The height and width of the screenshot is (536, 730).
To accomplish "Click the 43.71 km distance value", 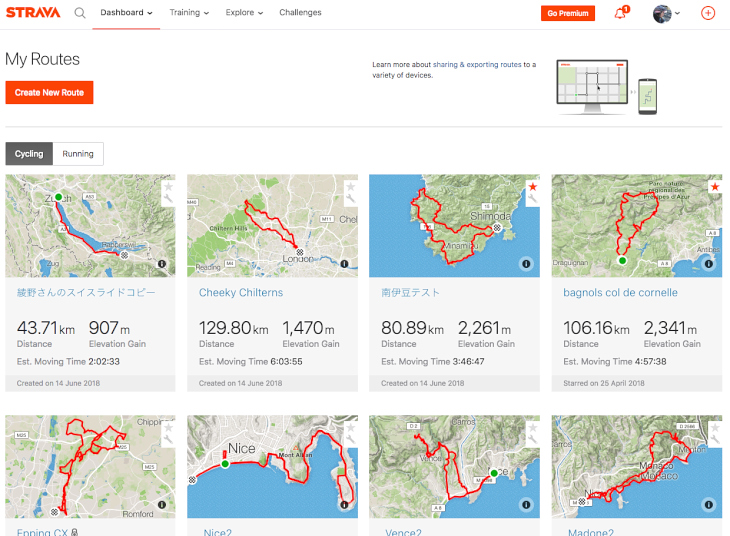I will (46, 328).
